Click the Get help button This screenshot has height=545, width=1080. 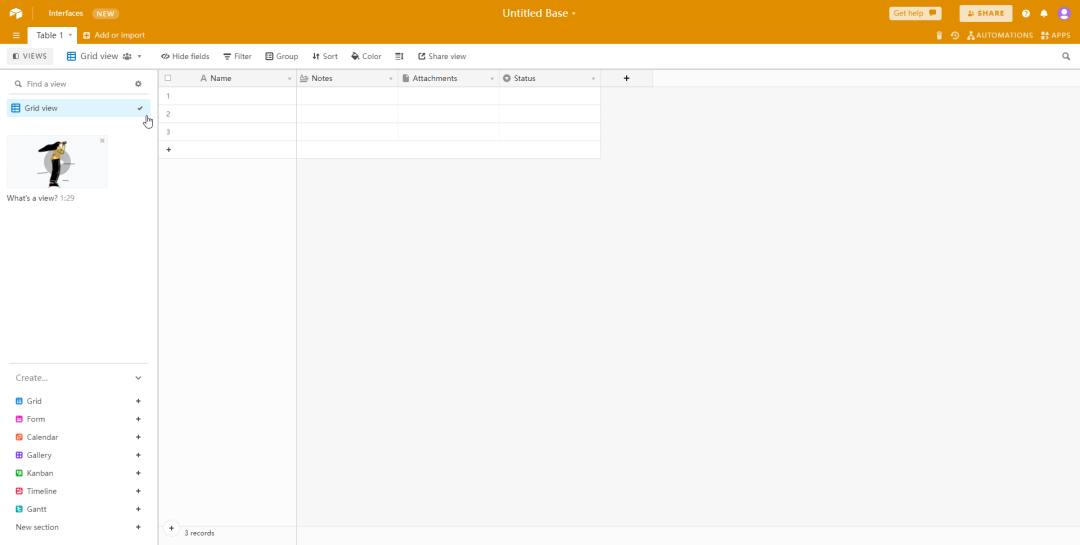click(x=915, y=13)
